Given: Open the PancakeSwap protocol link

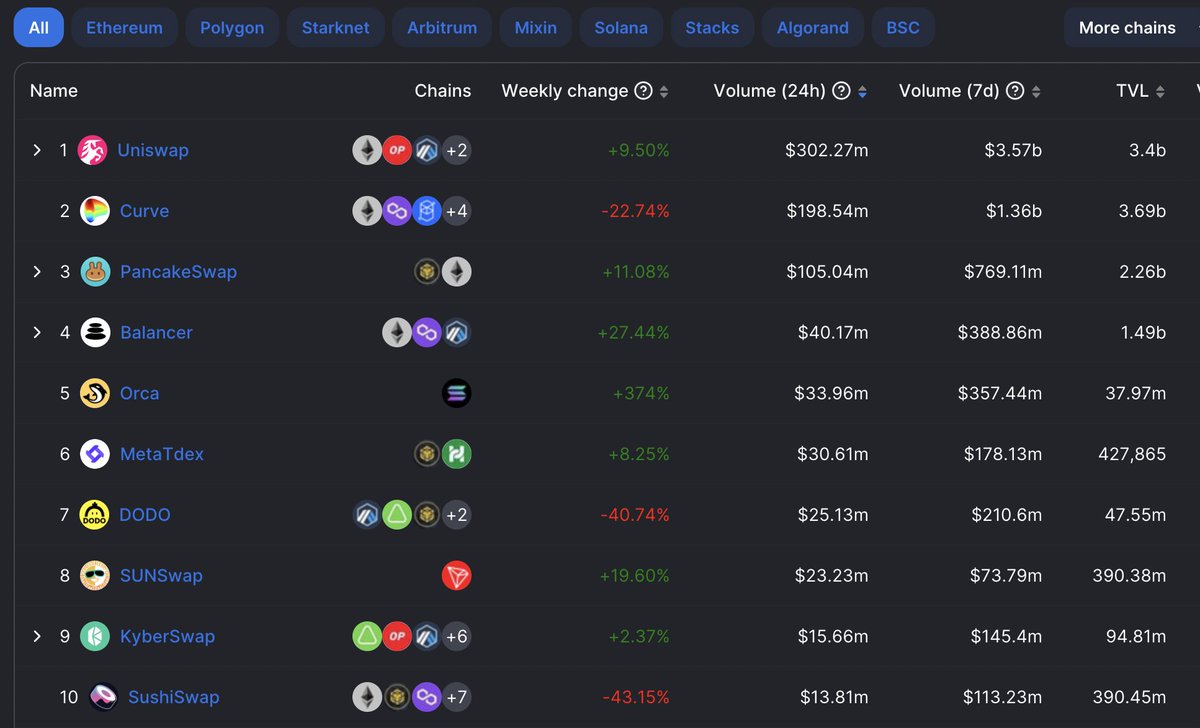Looking at the screenshot, I should click(x=178, y=272).
